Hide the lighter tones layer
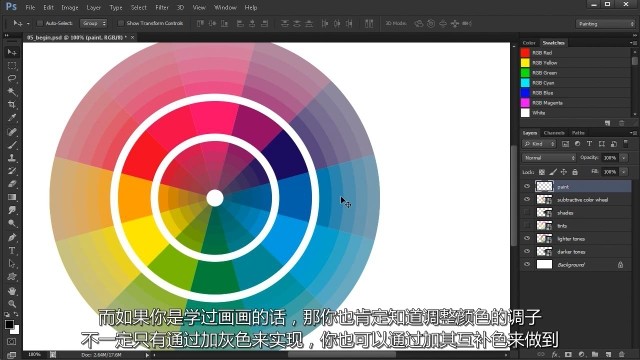The image size is (640, 360). point(527,238)
